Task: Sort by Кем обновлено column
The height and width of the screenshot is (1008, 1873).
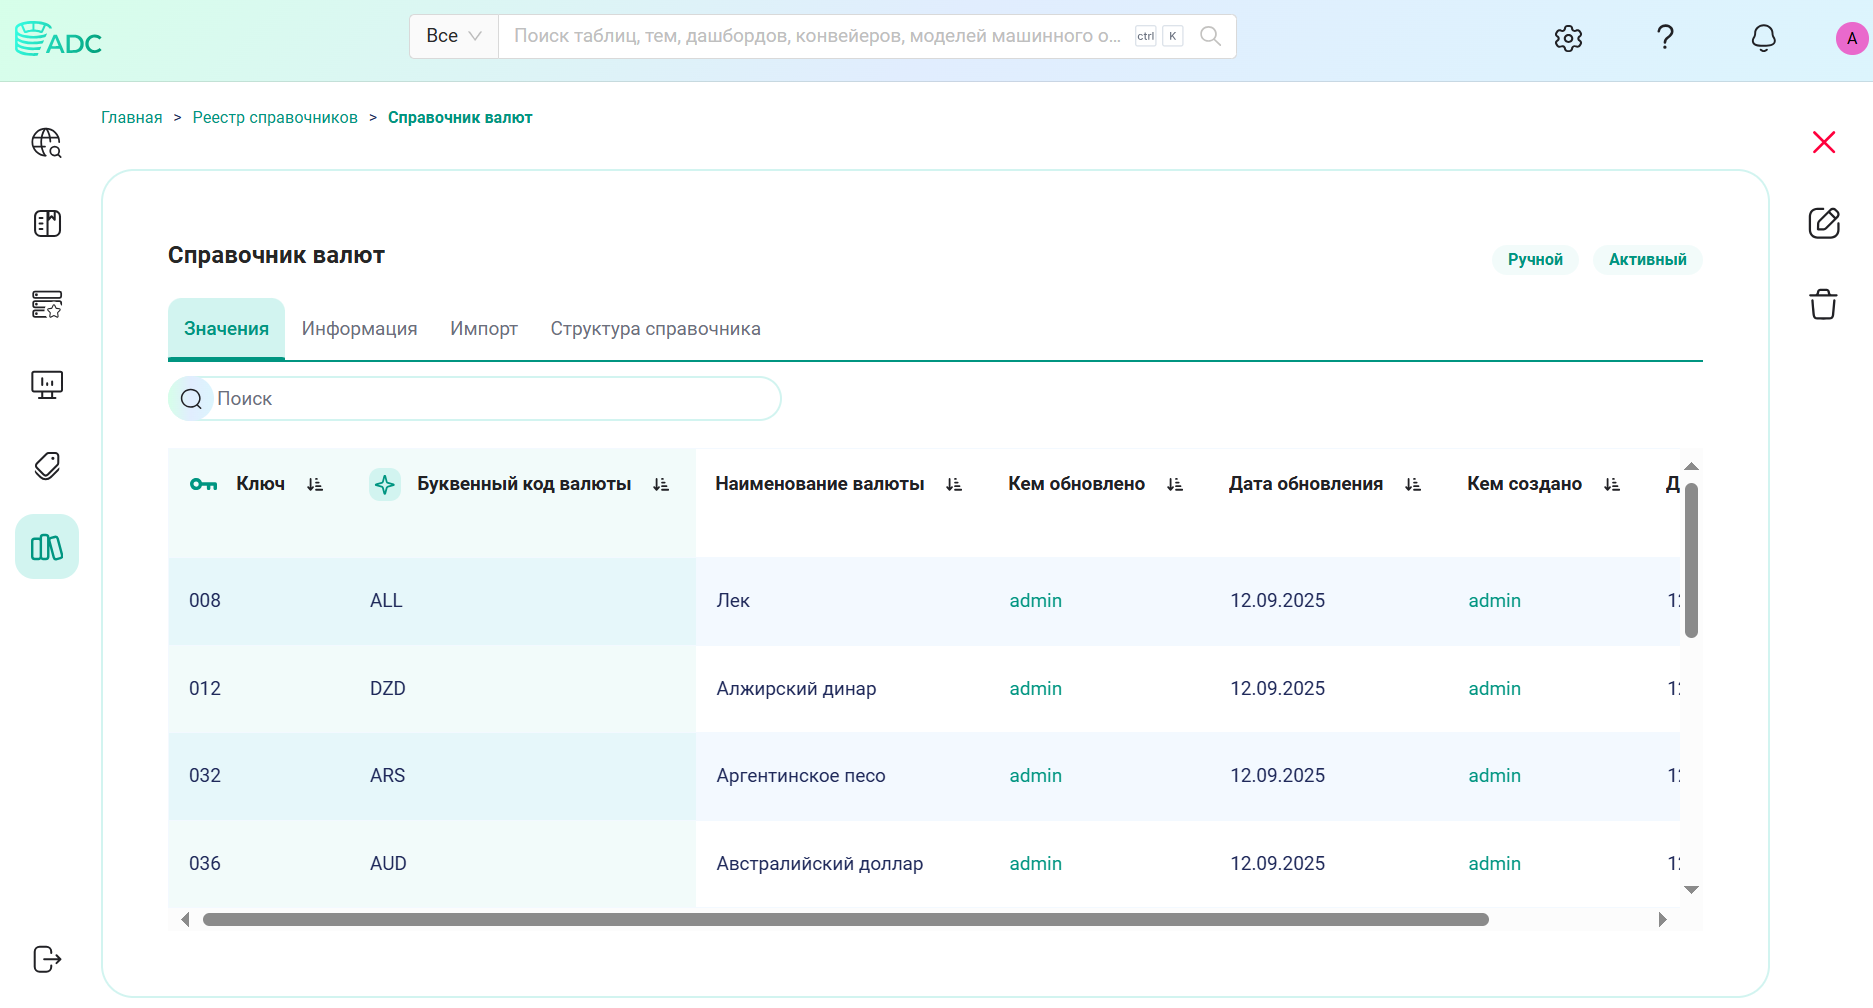Action: [1175, 484]
